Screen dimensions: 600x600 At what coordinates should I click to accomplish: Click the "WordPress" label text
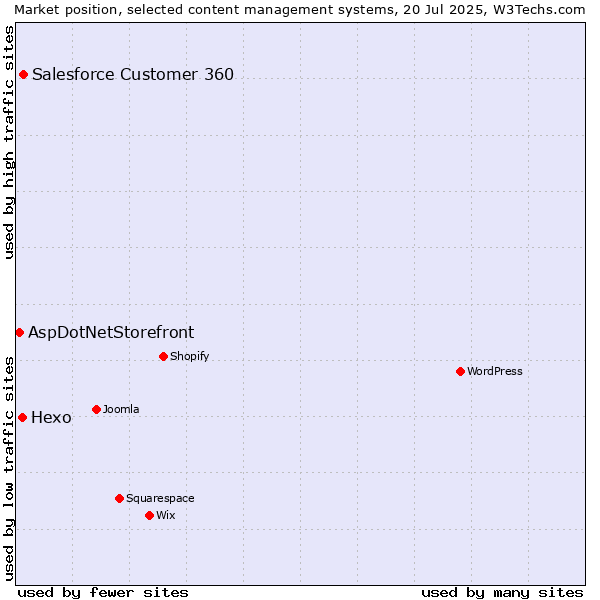tap(495, 371)
